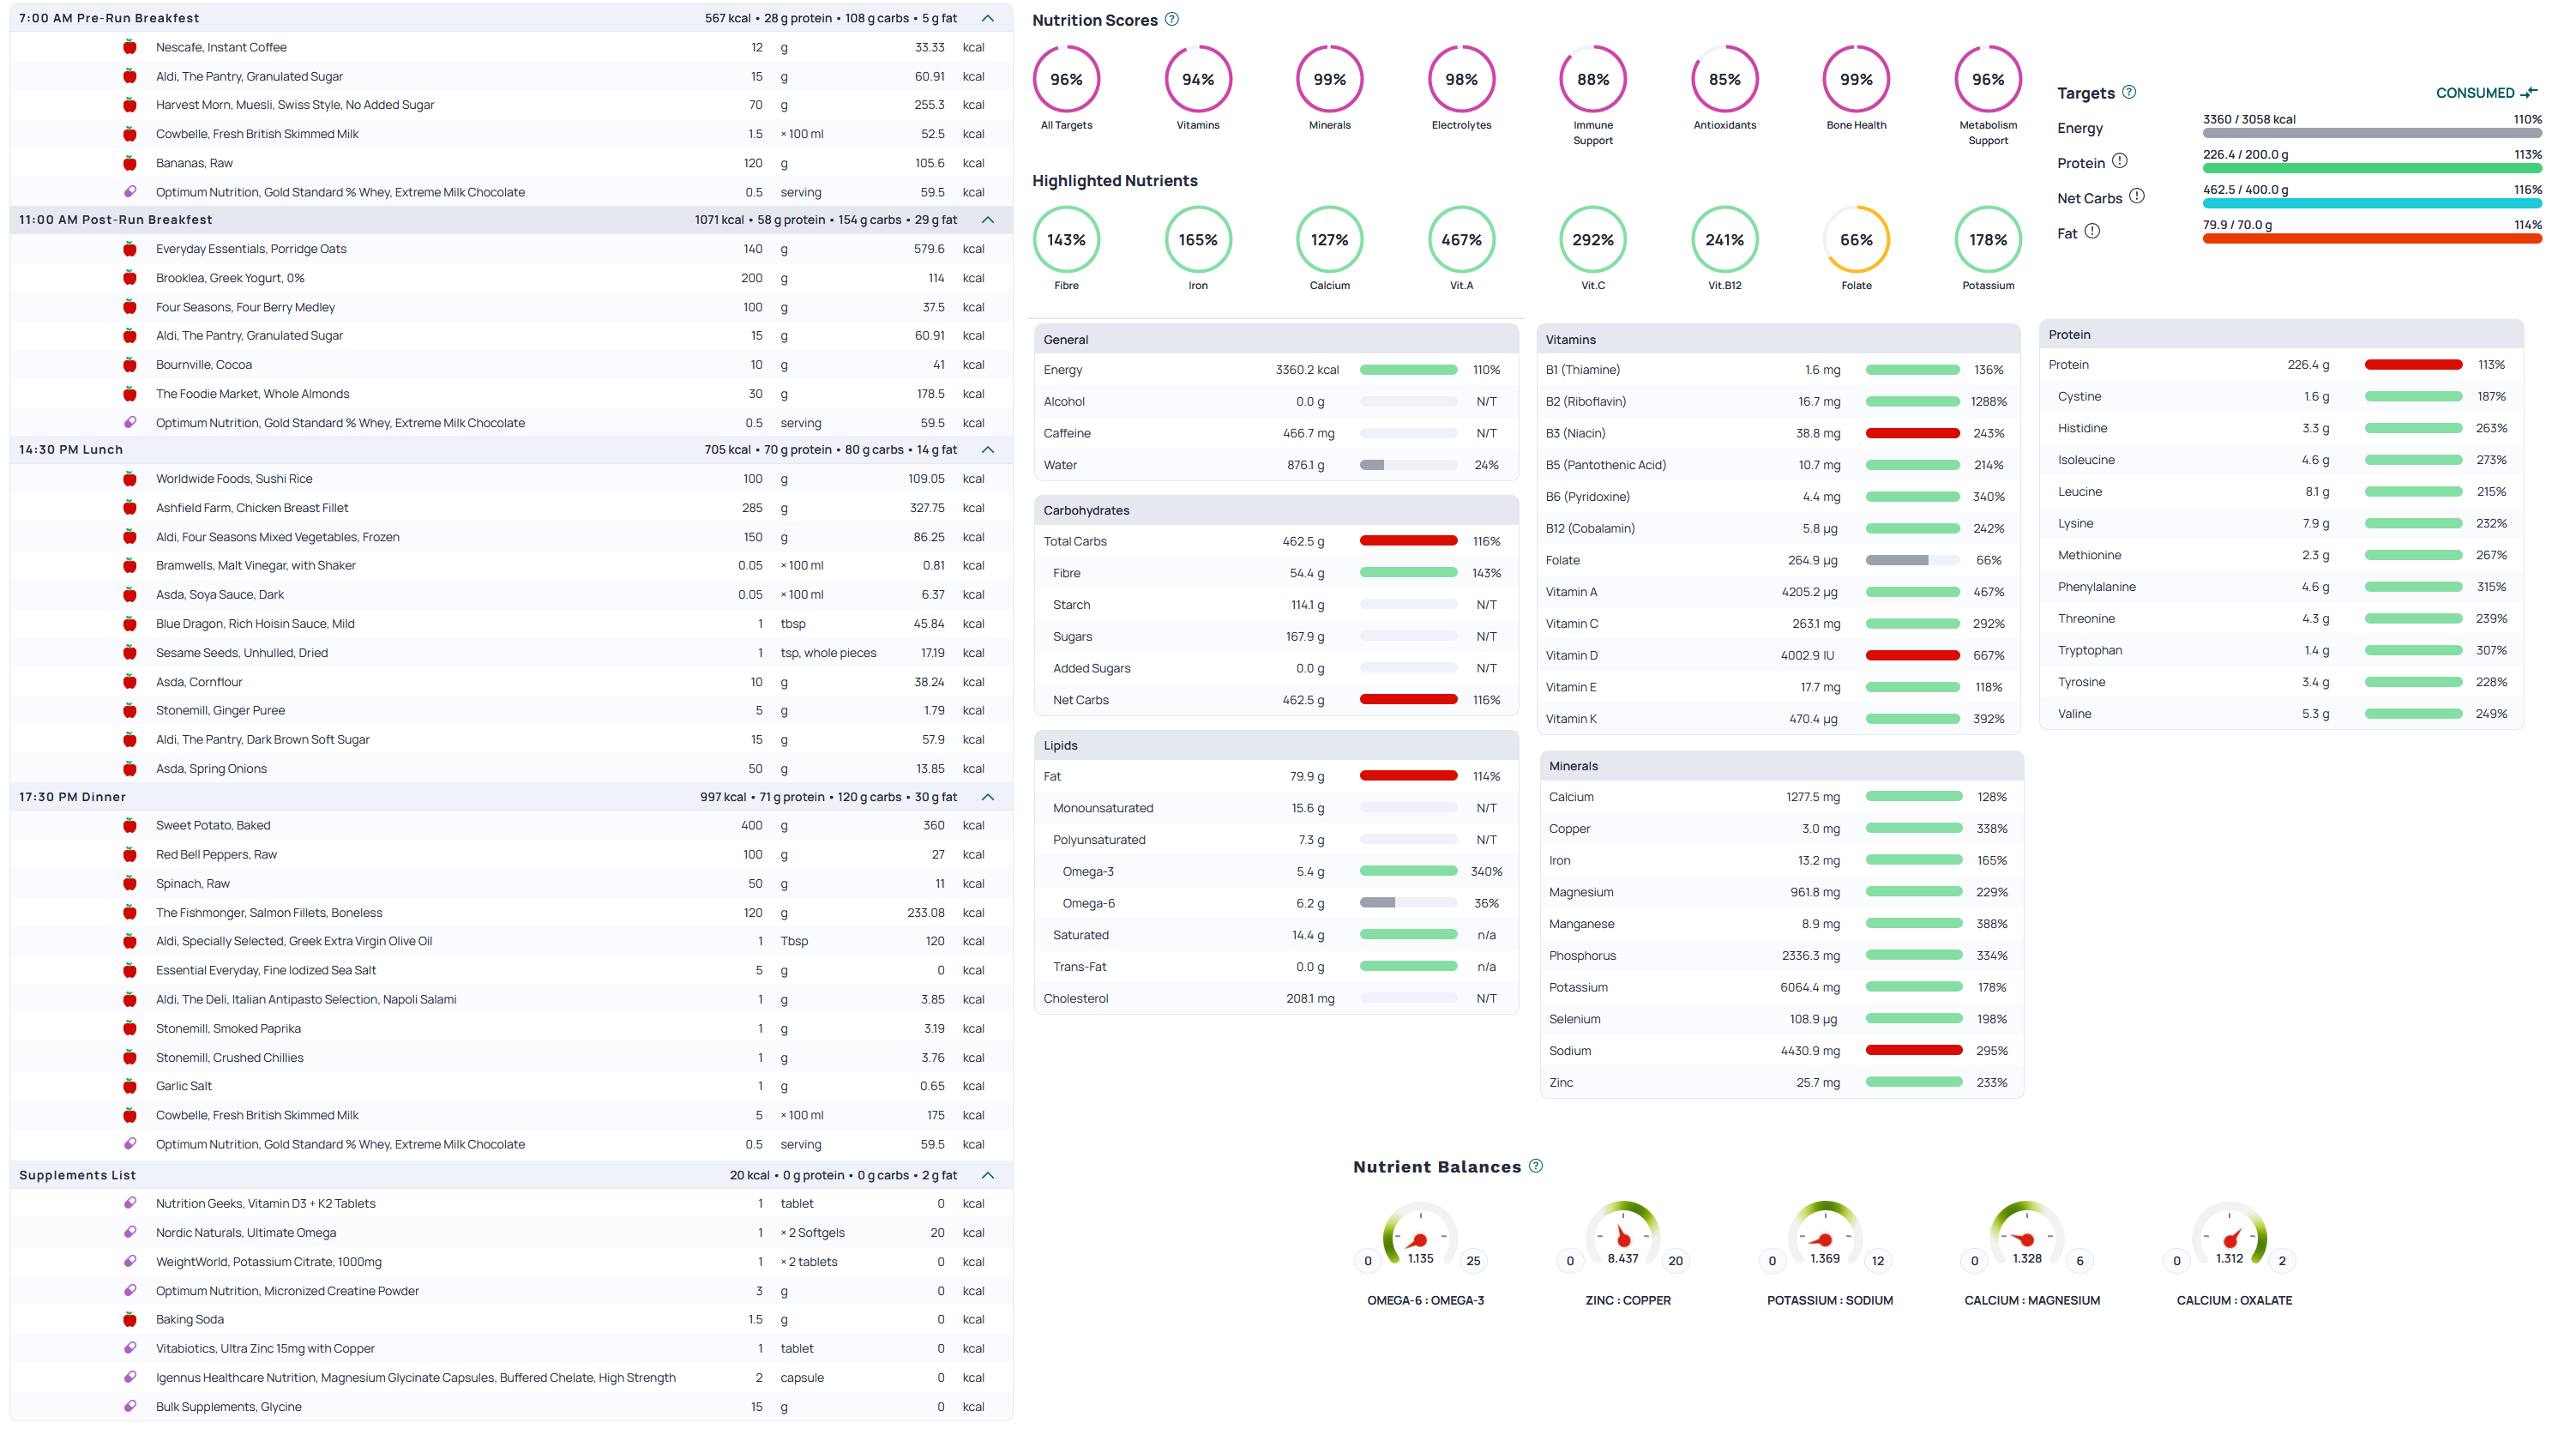Image resolution: width=2576 pixels, height=1441 pixels.
Task: Collapse the 17:30 PM Dinner group
Action: pyautogui.click(x=988, y=797)
